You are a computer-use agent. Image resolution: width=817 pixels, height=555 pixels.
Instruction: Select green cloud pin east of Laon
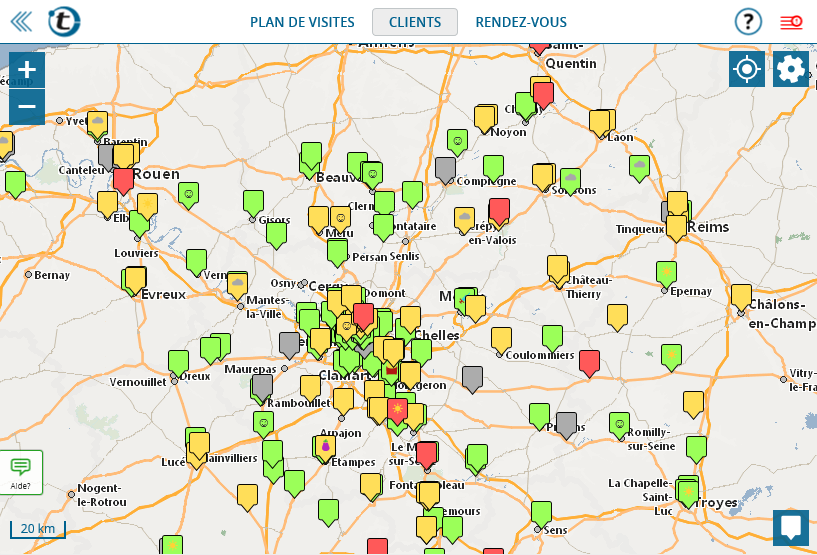(x=639, y=168)
